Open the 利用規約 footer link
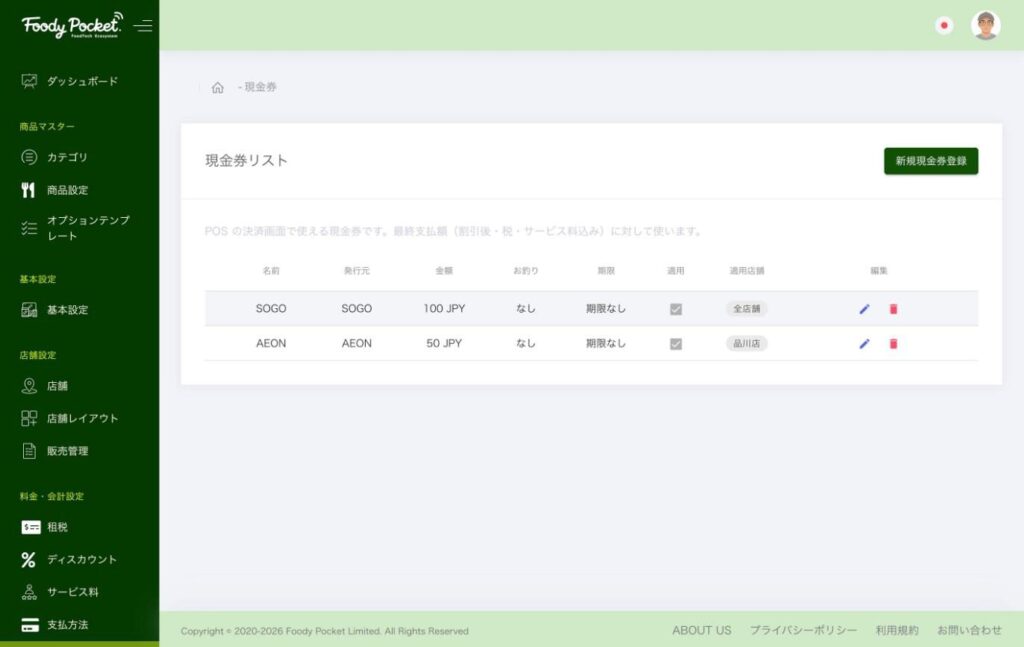The image size is (1024, 647). [897, 630]
